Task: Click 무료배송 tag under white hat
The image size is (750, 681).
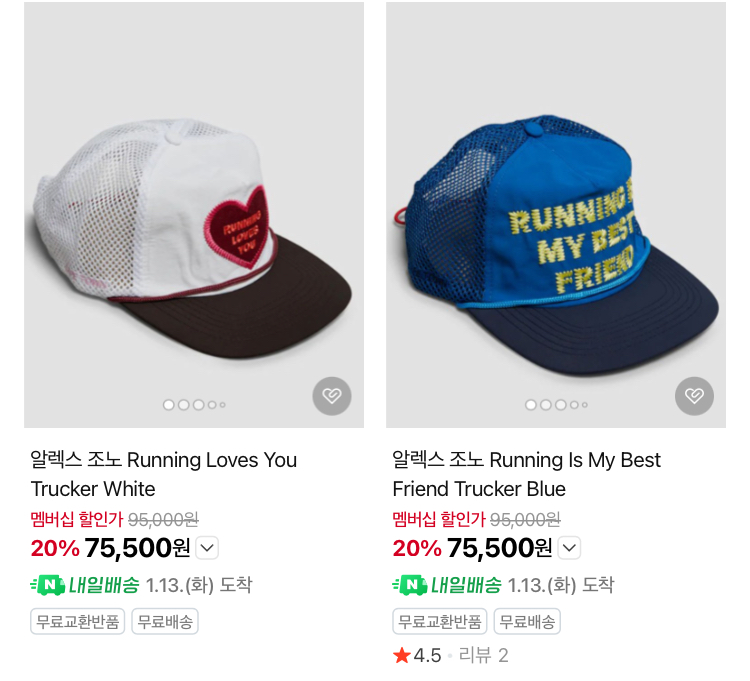Action: 165,621
